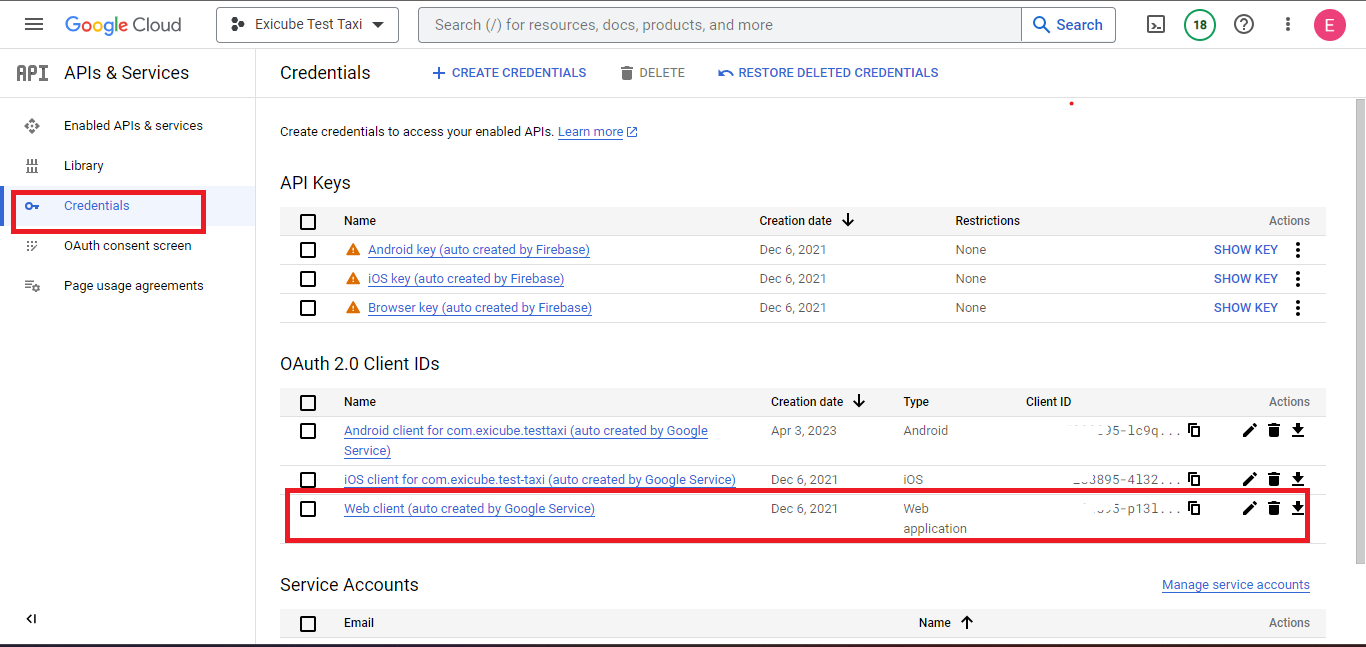Viewport: 1366px width, 647px height.
Task: Delete the Android client OAuth credential
Action: pos(1273,430)
